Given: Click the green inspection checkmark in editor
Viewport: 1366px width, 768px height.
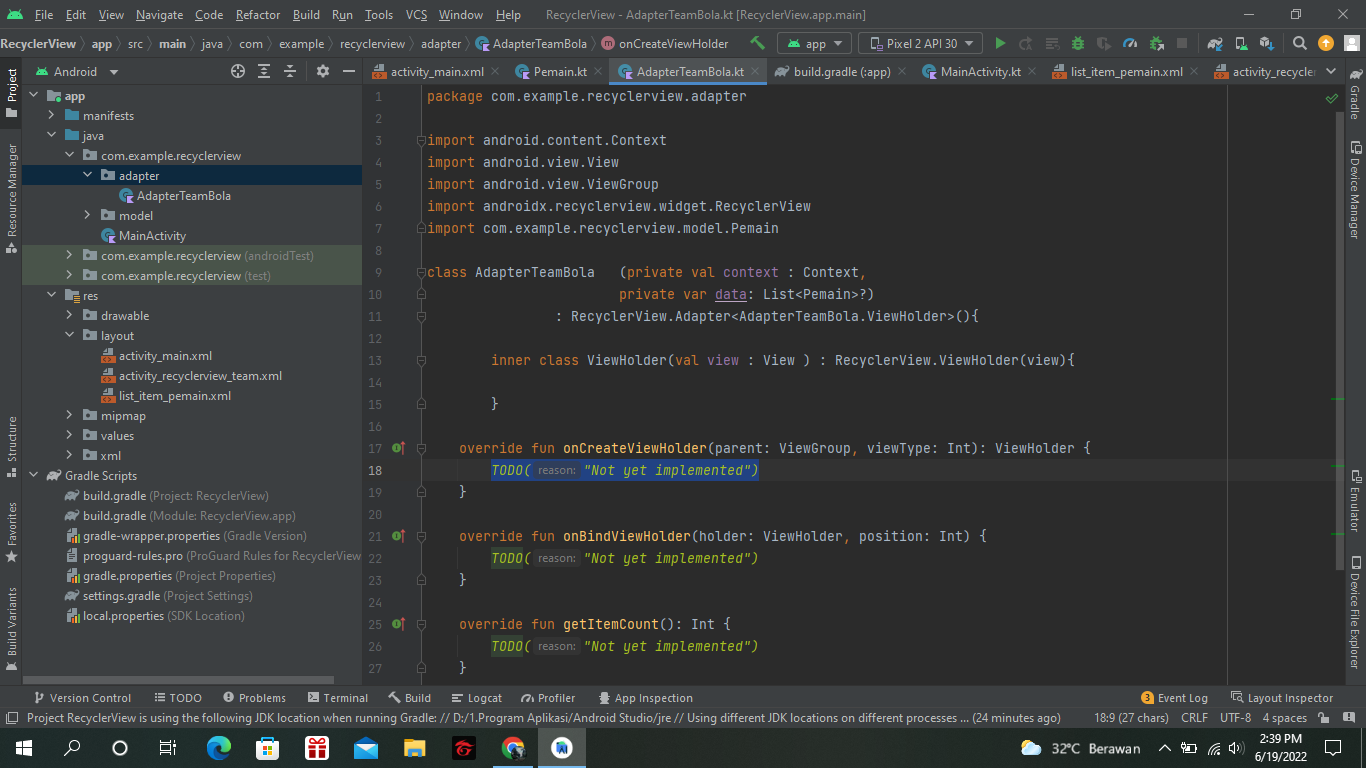Looking at the screenshot, I should [x=1331, y=99].
